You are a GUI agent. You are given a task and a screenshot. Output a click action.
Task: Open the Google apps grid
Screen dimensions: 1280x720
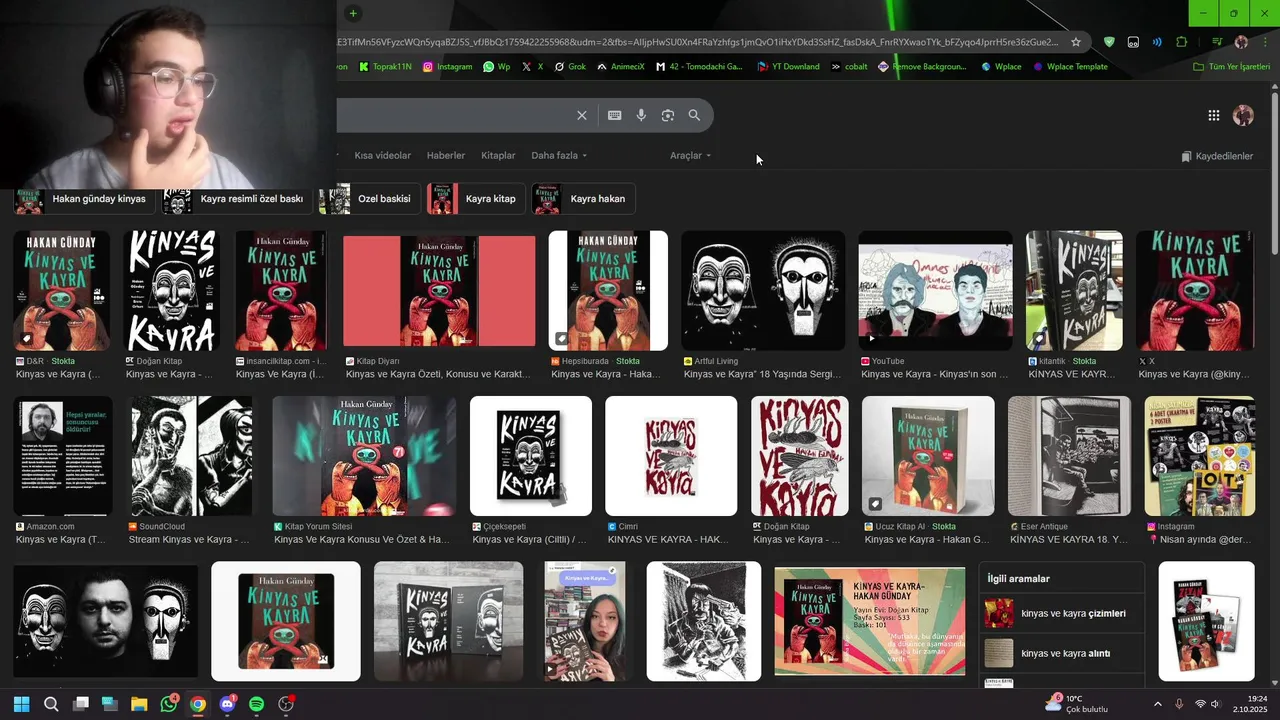click(x=1214, y=115)
